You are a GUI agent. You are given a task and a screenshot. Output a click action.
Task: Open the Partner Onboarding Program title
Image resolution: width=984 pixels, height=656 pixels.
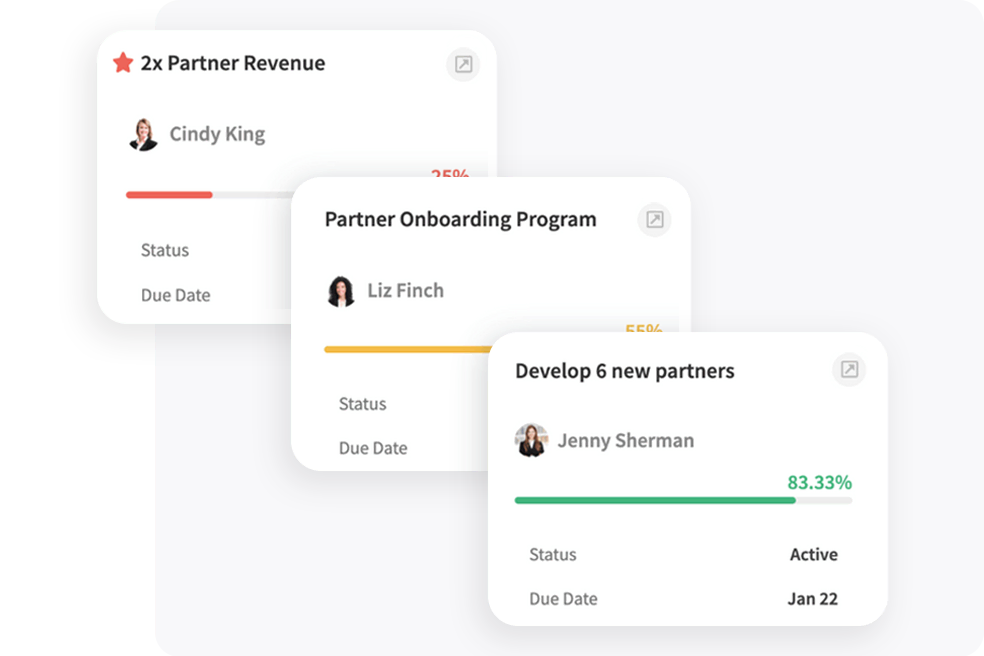click(x=460, y=220)
